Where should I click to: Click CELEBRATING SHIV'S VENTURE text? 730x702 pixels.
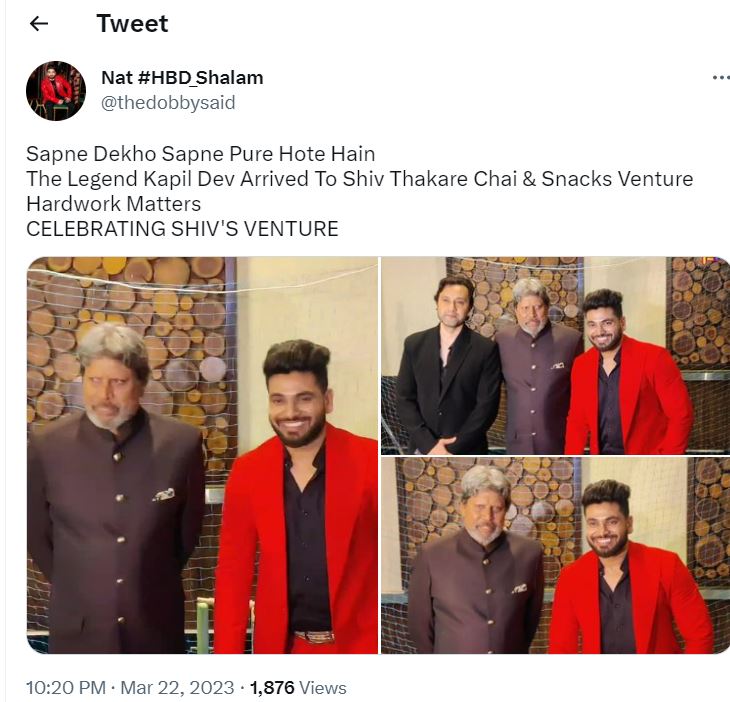[182, 229]
